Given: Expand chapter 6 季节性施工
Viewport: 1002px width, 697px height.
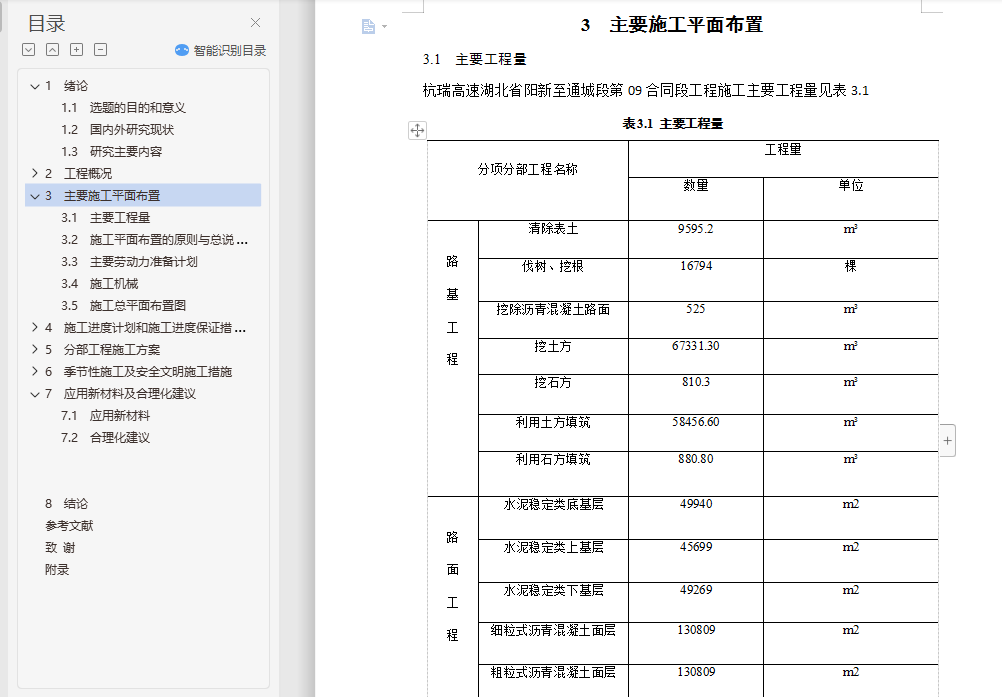Looking at the screenshot, I should (x=35, y=371).
